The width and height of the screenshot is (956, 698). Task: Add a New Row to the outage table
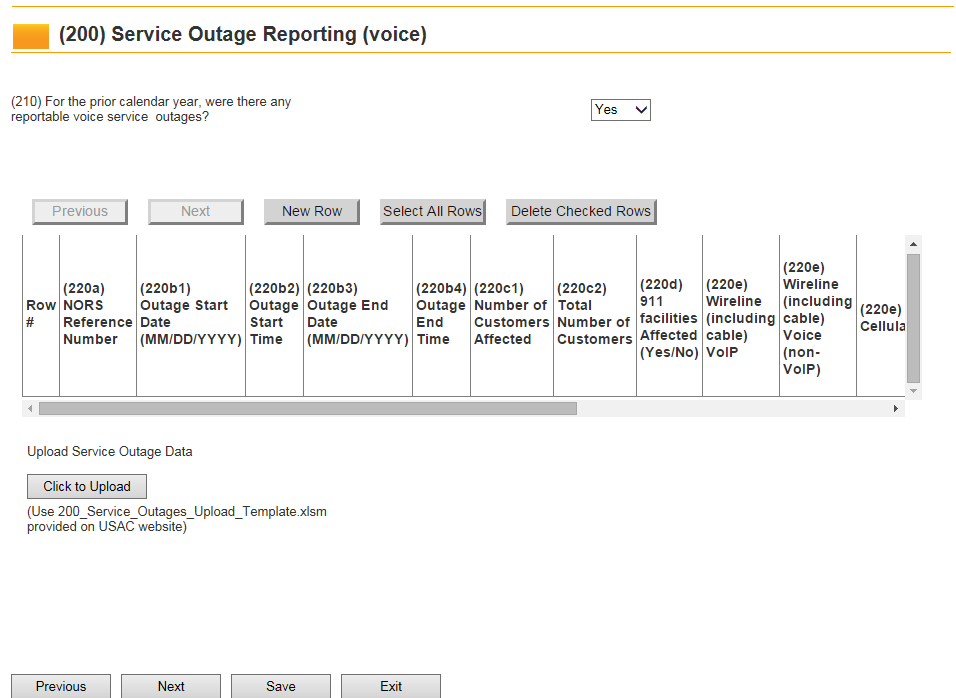[x=312, y=212]
